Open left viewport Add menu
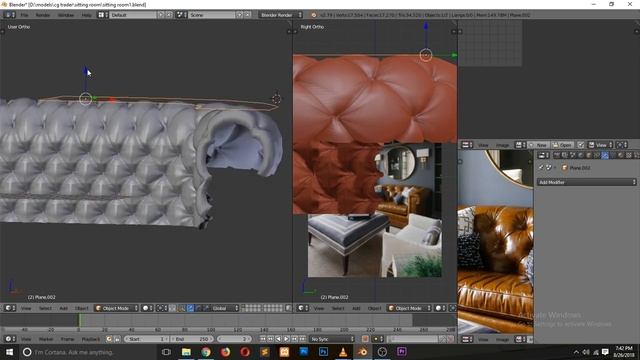The width and height of the screenshot is (640, 360). [64, 308]
